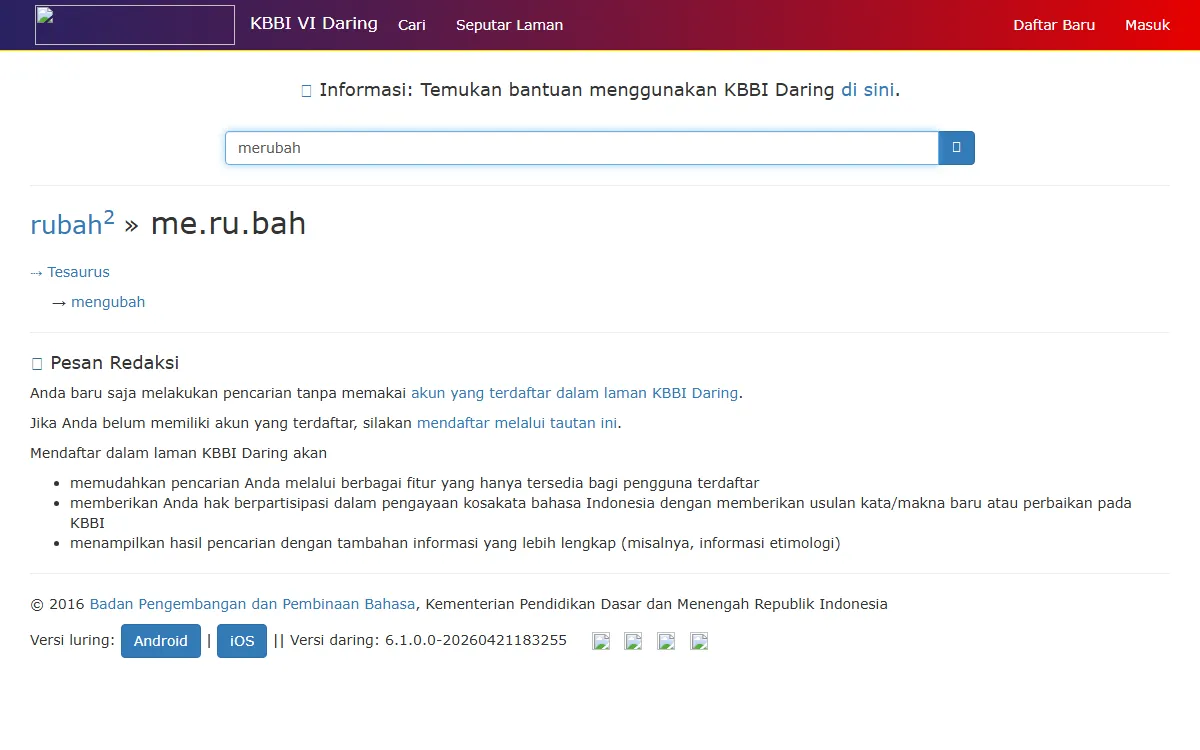The image size is (1200, 750).
Task: Click bullet text starting "memberikan Anda hak berpartisipasi"
Action: 601,513
